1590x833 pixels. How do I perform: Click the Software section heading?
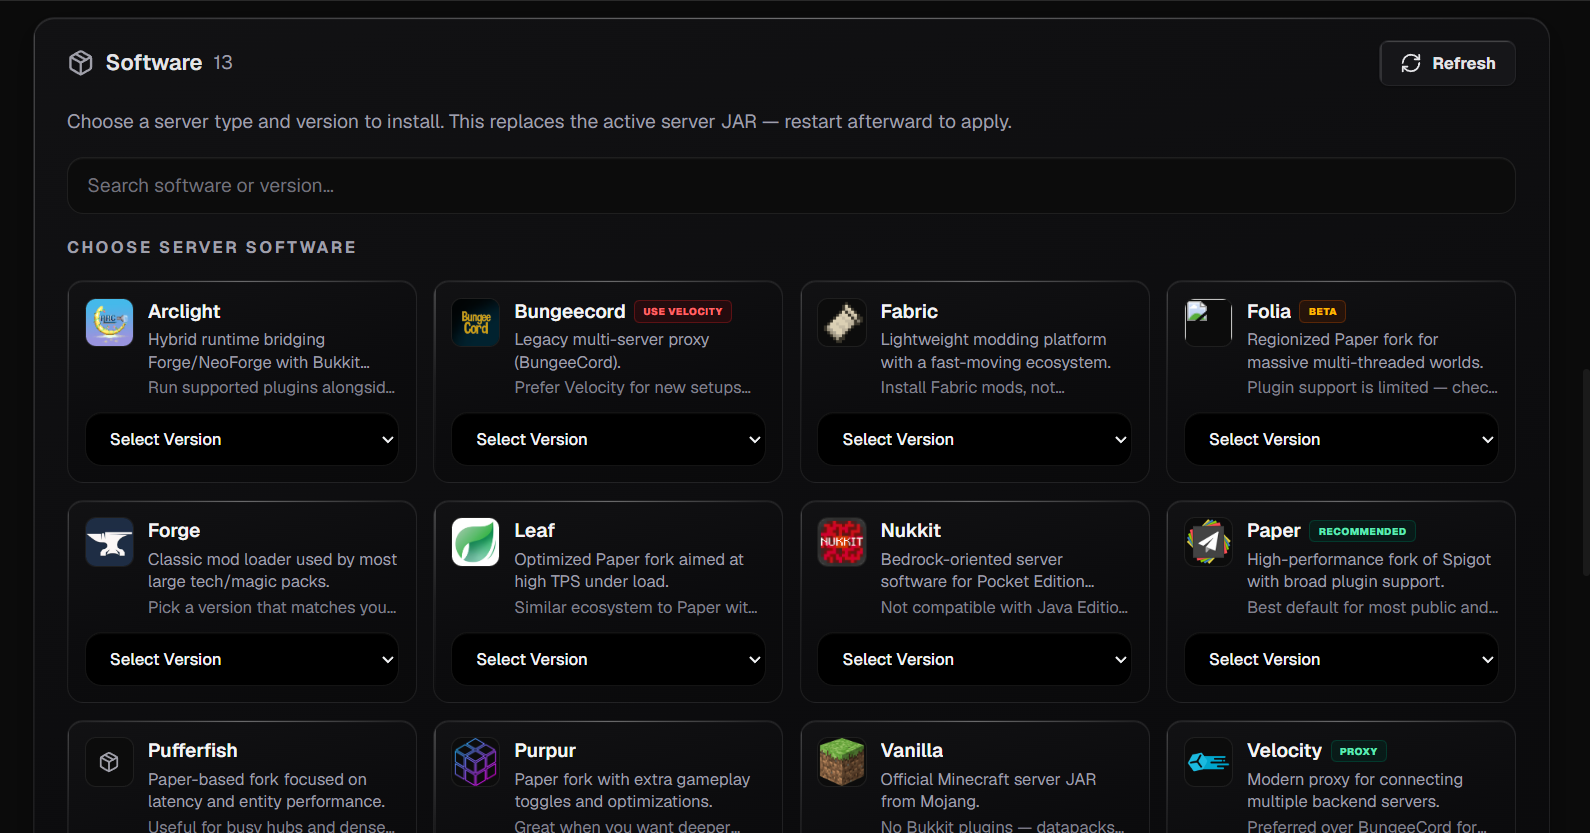click(154, 62)
